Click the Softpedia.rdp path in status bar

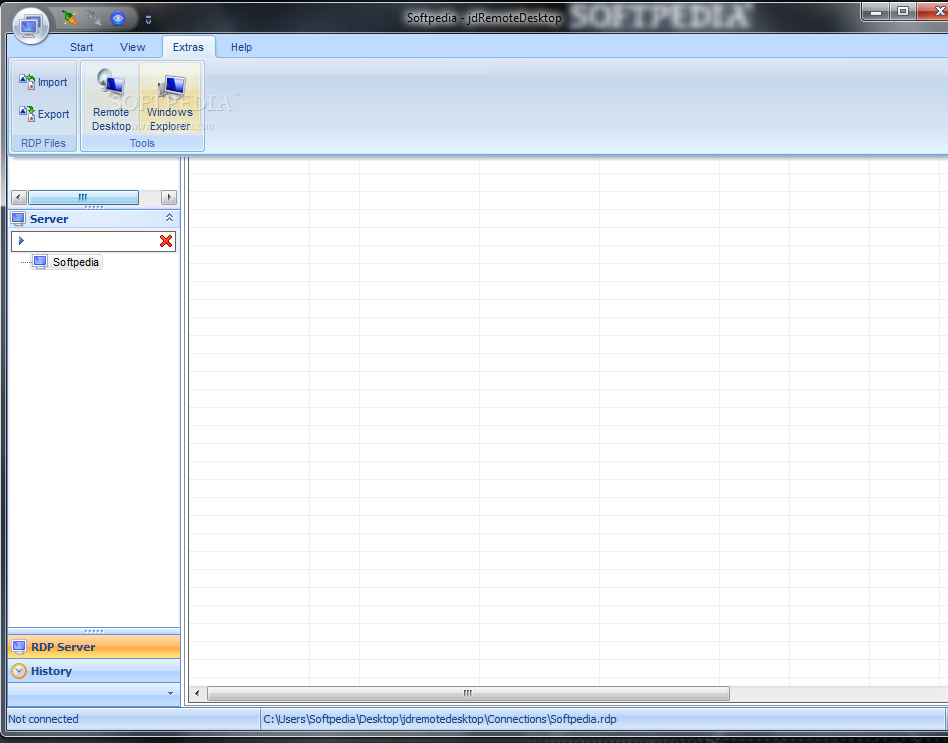[x=440, y=719]
